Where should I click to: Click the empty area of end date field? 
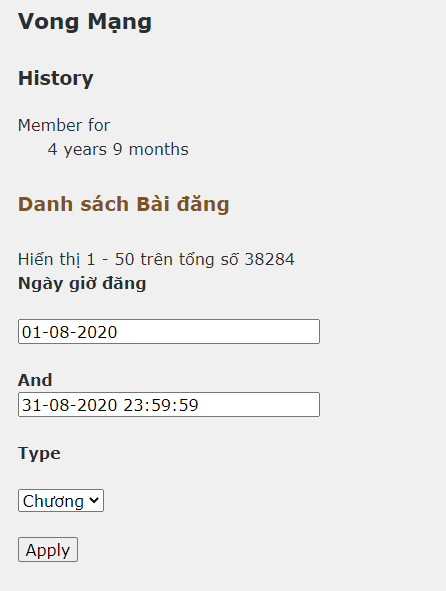(x=259, y=404)
